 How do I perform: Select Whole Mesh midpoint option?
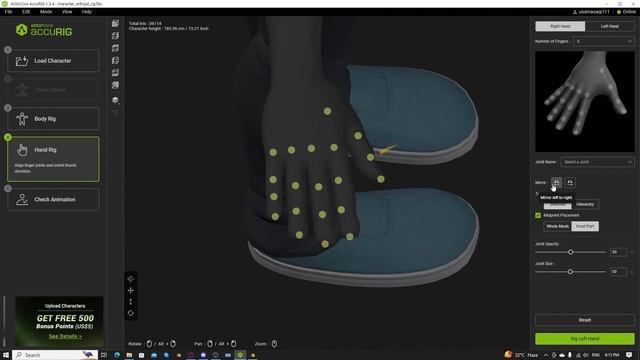[x=557, y=226]
